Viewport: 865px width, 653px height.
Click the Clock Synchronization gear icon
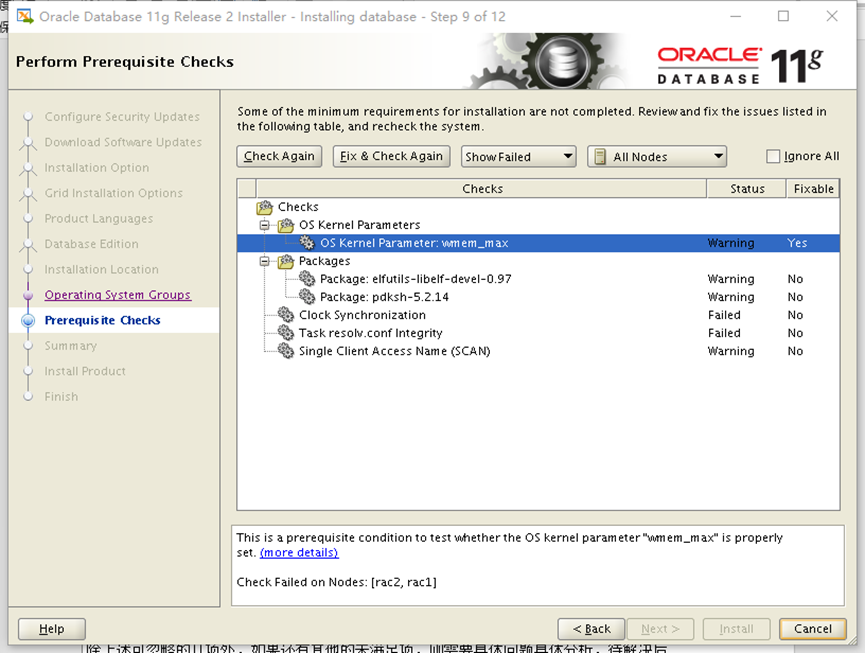point(286,315)
